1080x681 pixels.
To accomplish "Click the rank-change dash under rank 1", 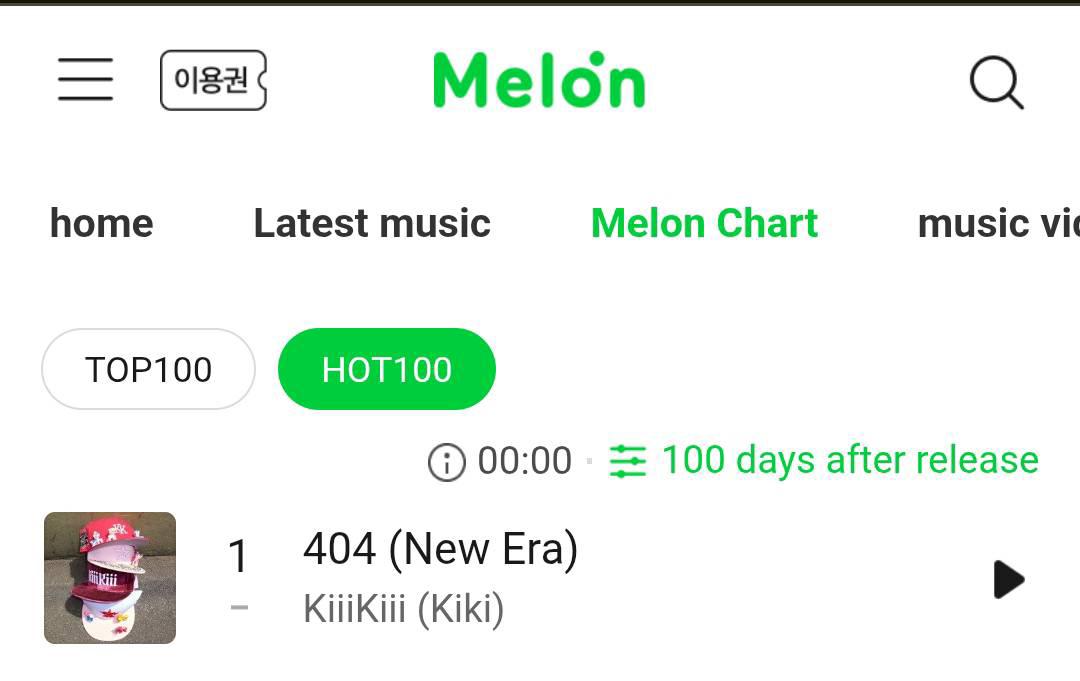I will click(239, 605).
